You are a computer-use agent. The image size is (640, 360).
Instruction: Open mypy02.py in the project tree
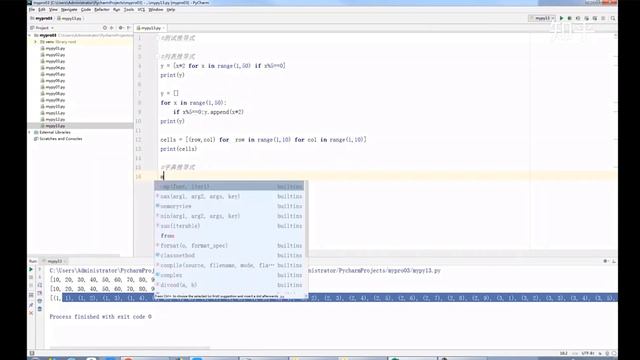point(53,55)
